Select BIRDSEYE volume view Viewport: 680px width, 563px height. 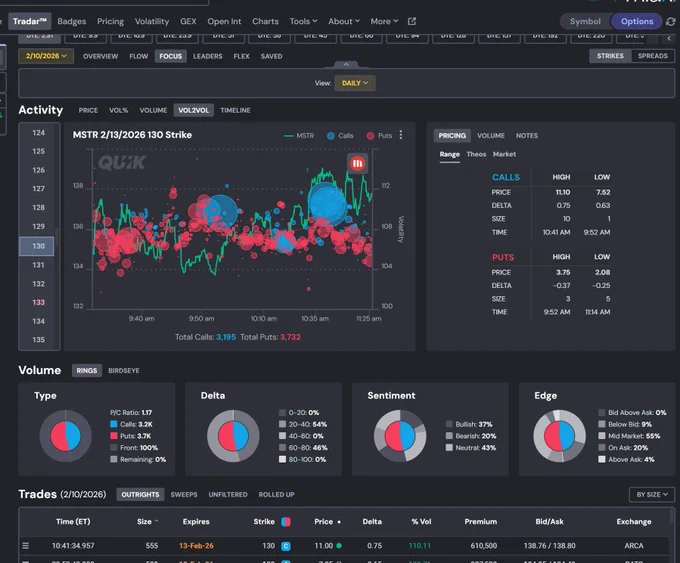pos(124,371)
